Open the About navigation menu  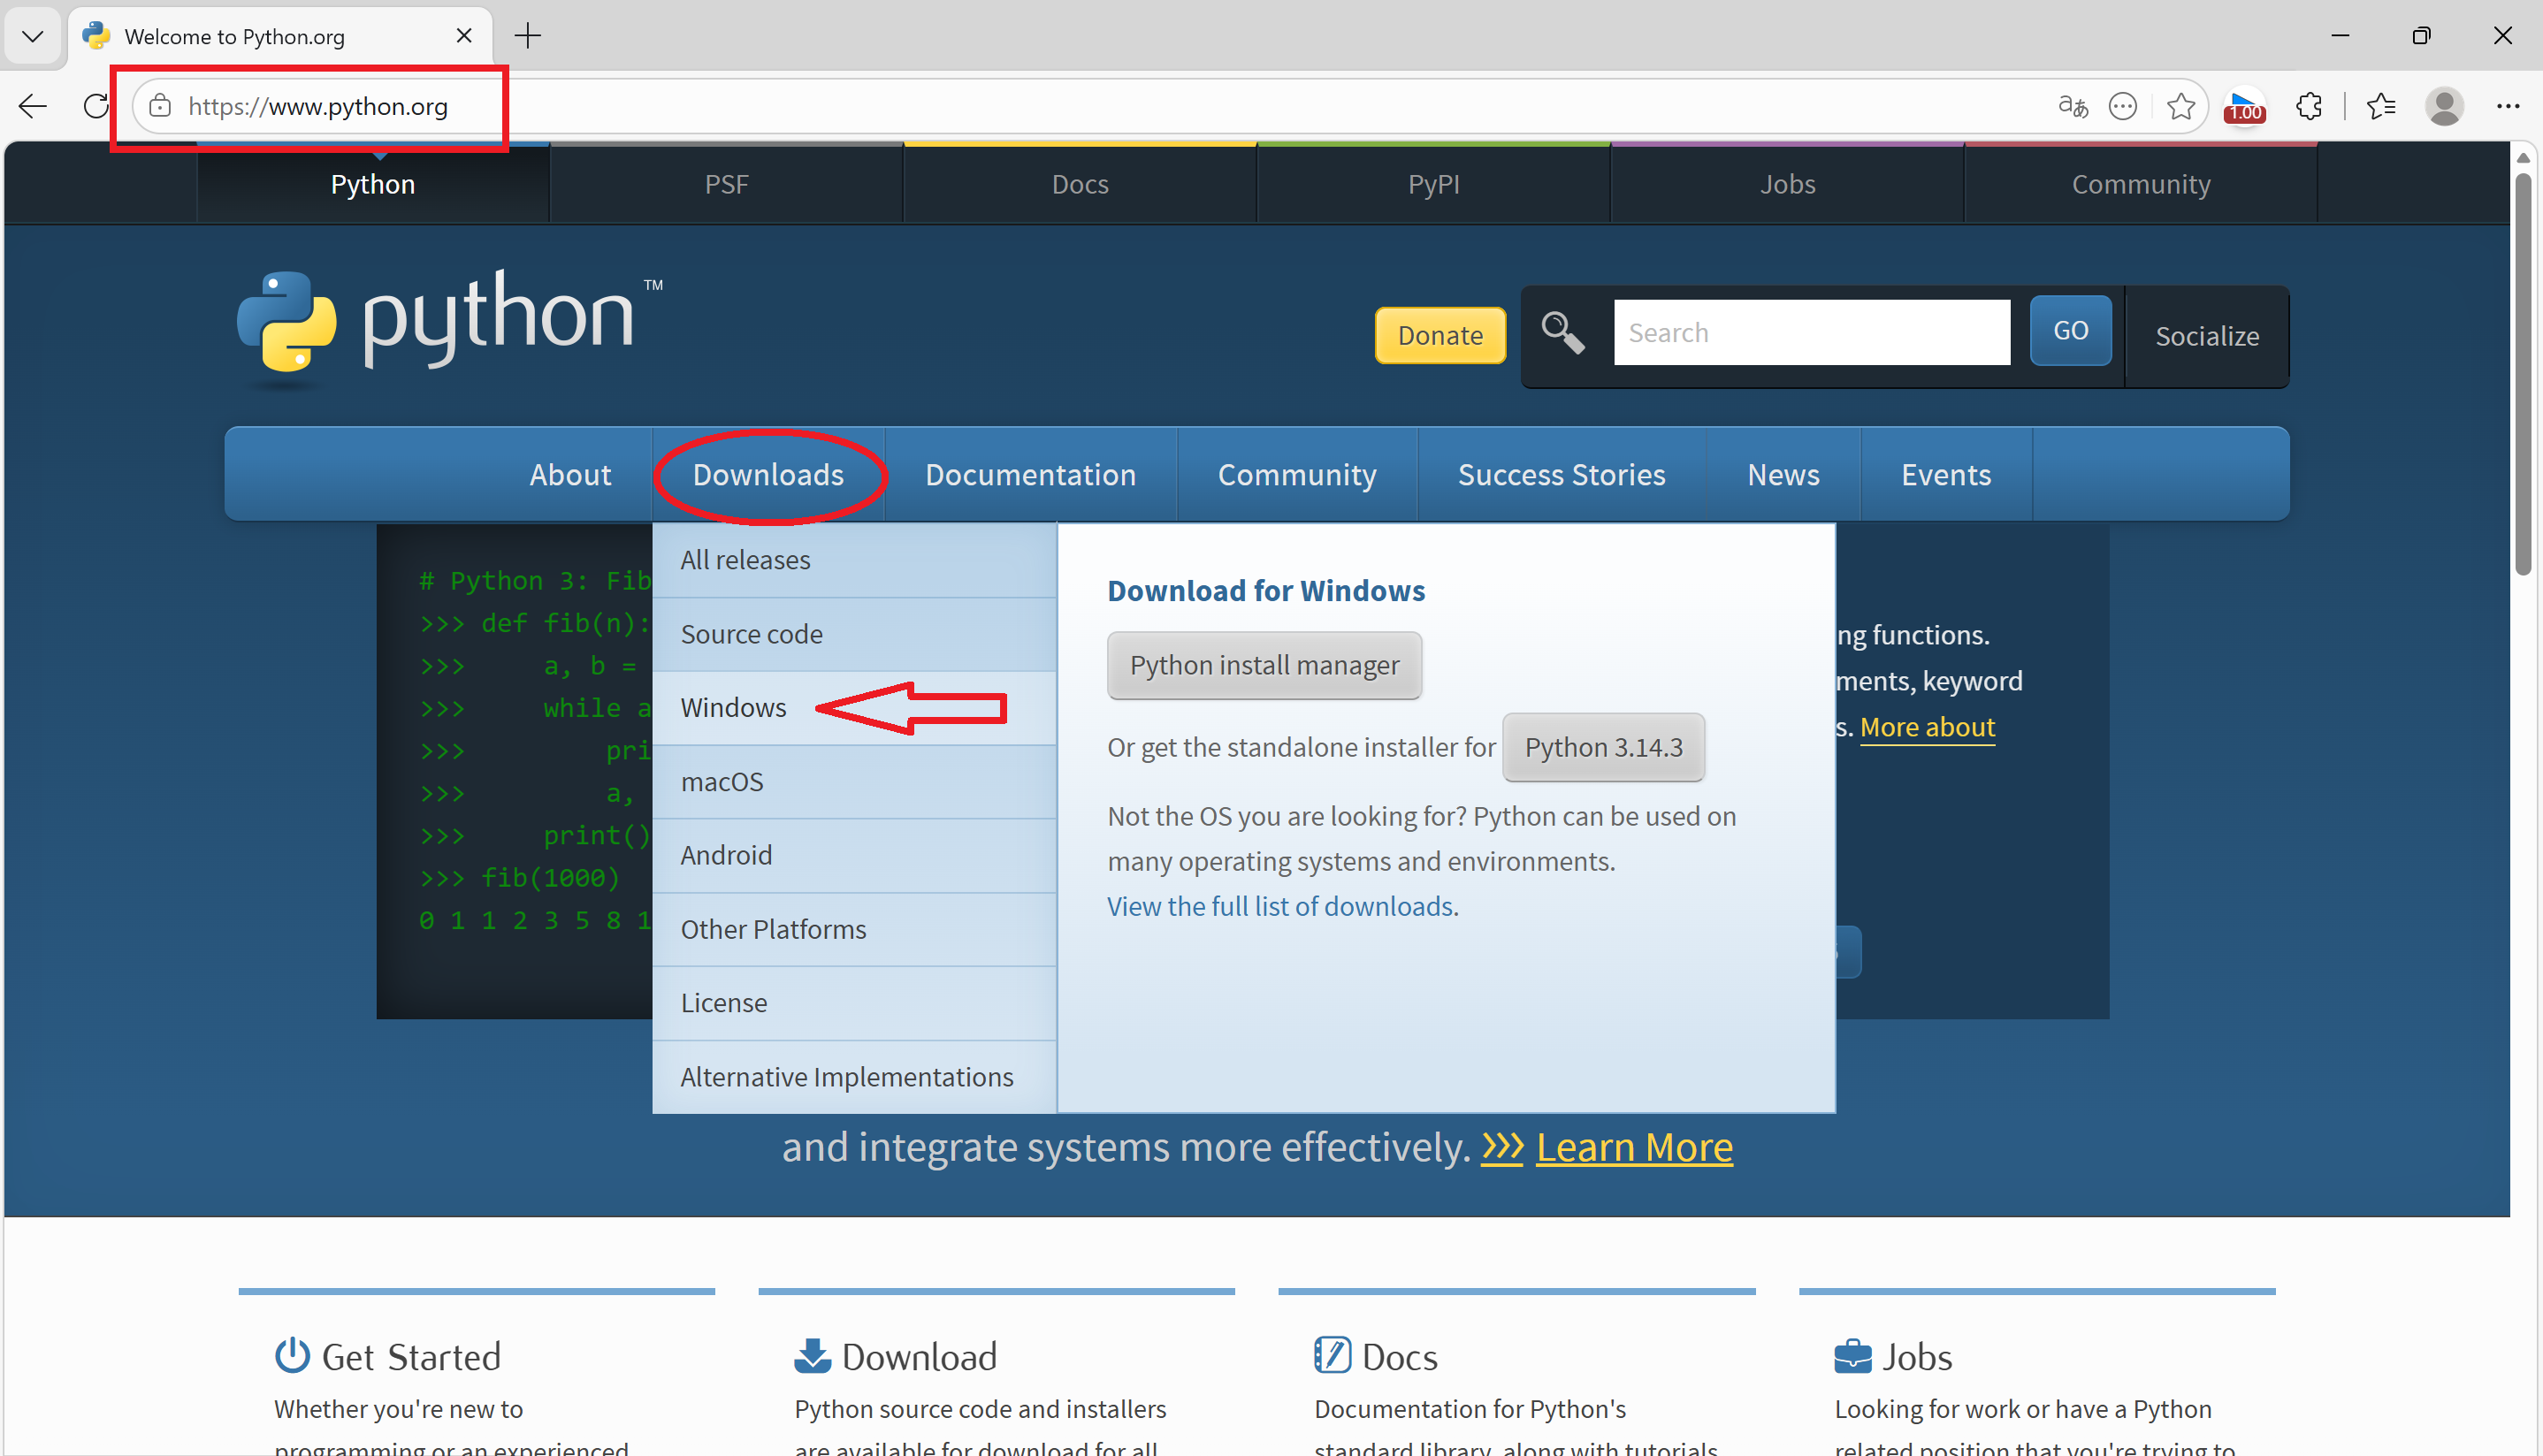coord(570,474)
